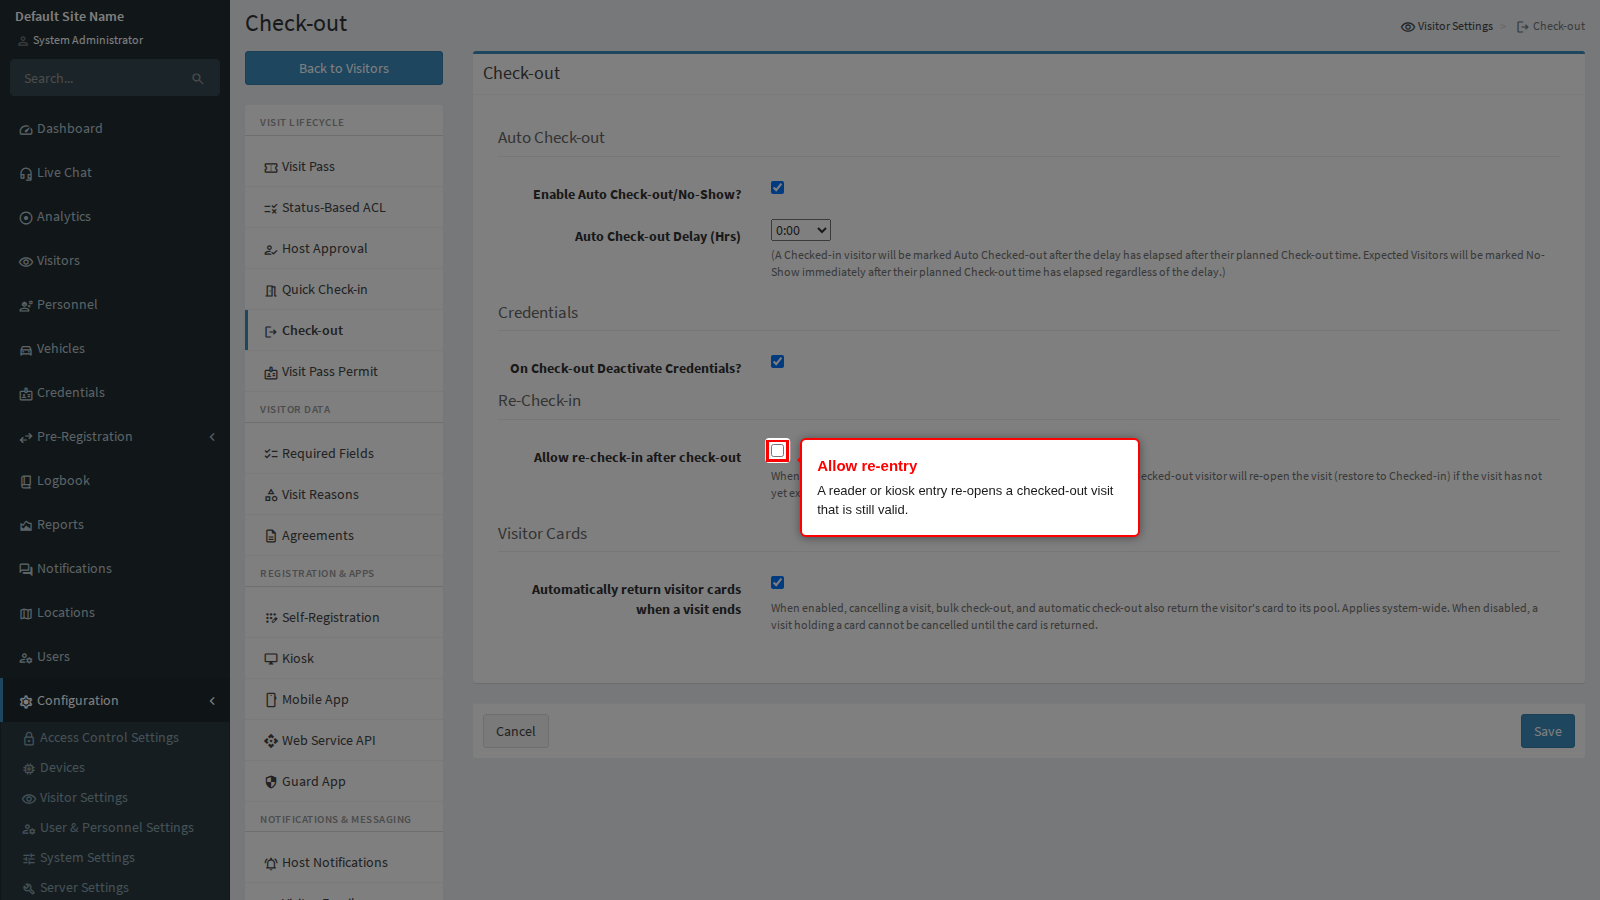The image size is (1600, 900).
Task: Click System Administrator user label
Action: pos(88,40)
